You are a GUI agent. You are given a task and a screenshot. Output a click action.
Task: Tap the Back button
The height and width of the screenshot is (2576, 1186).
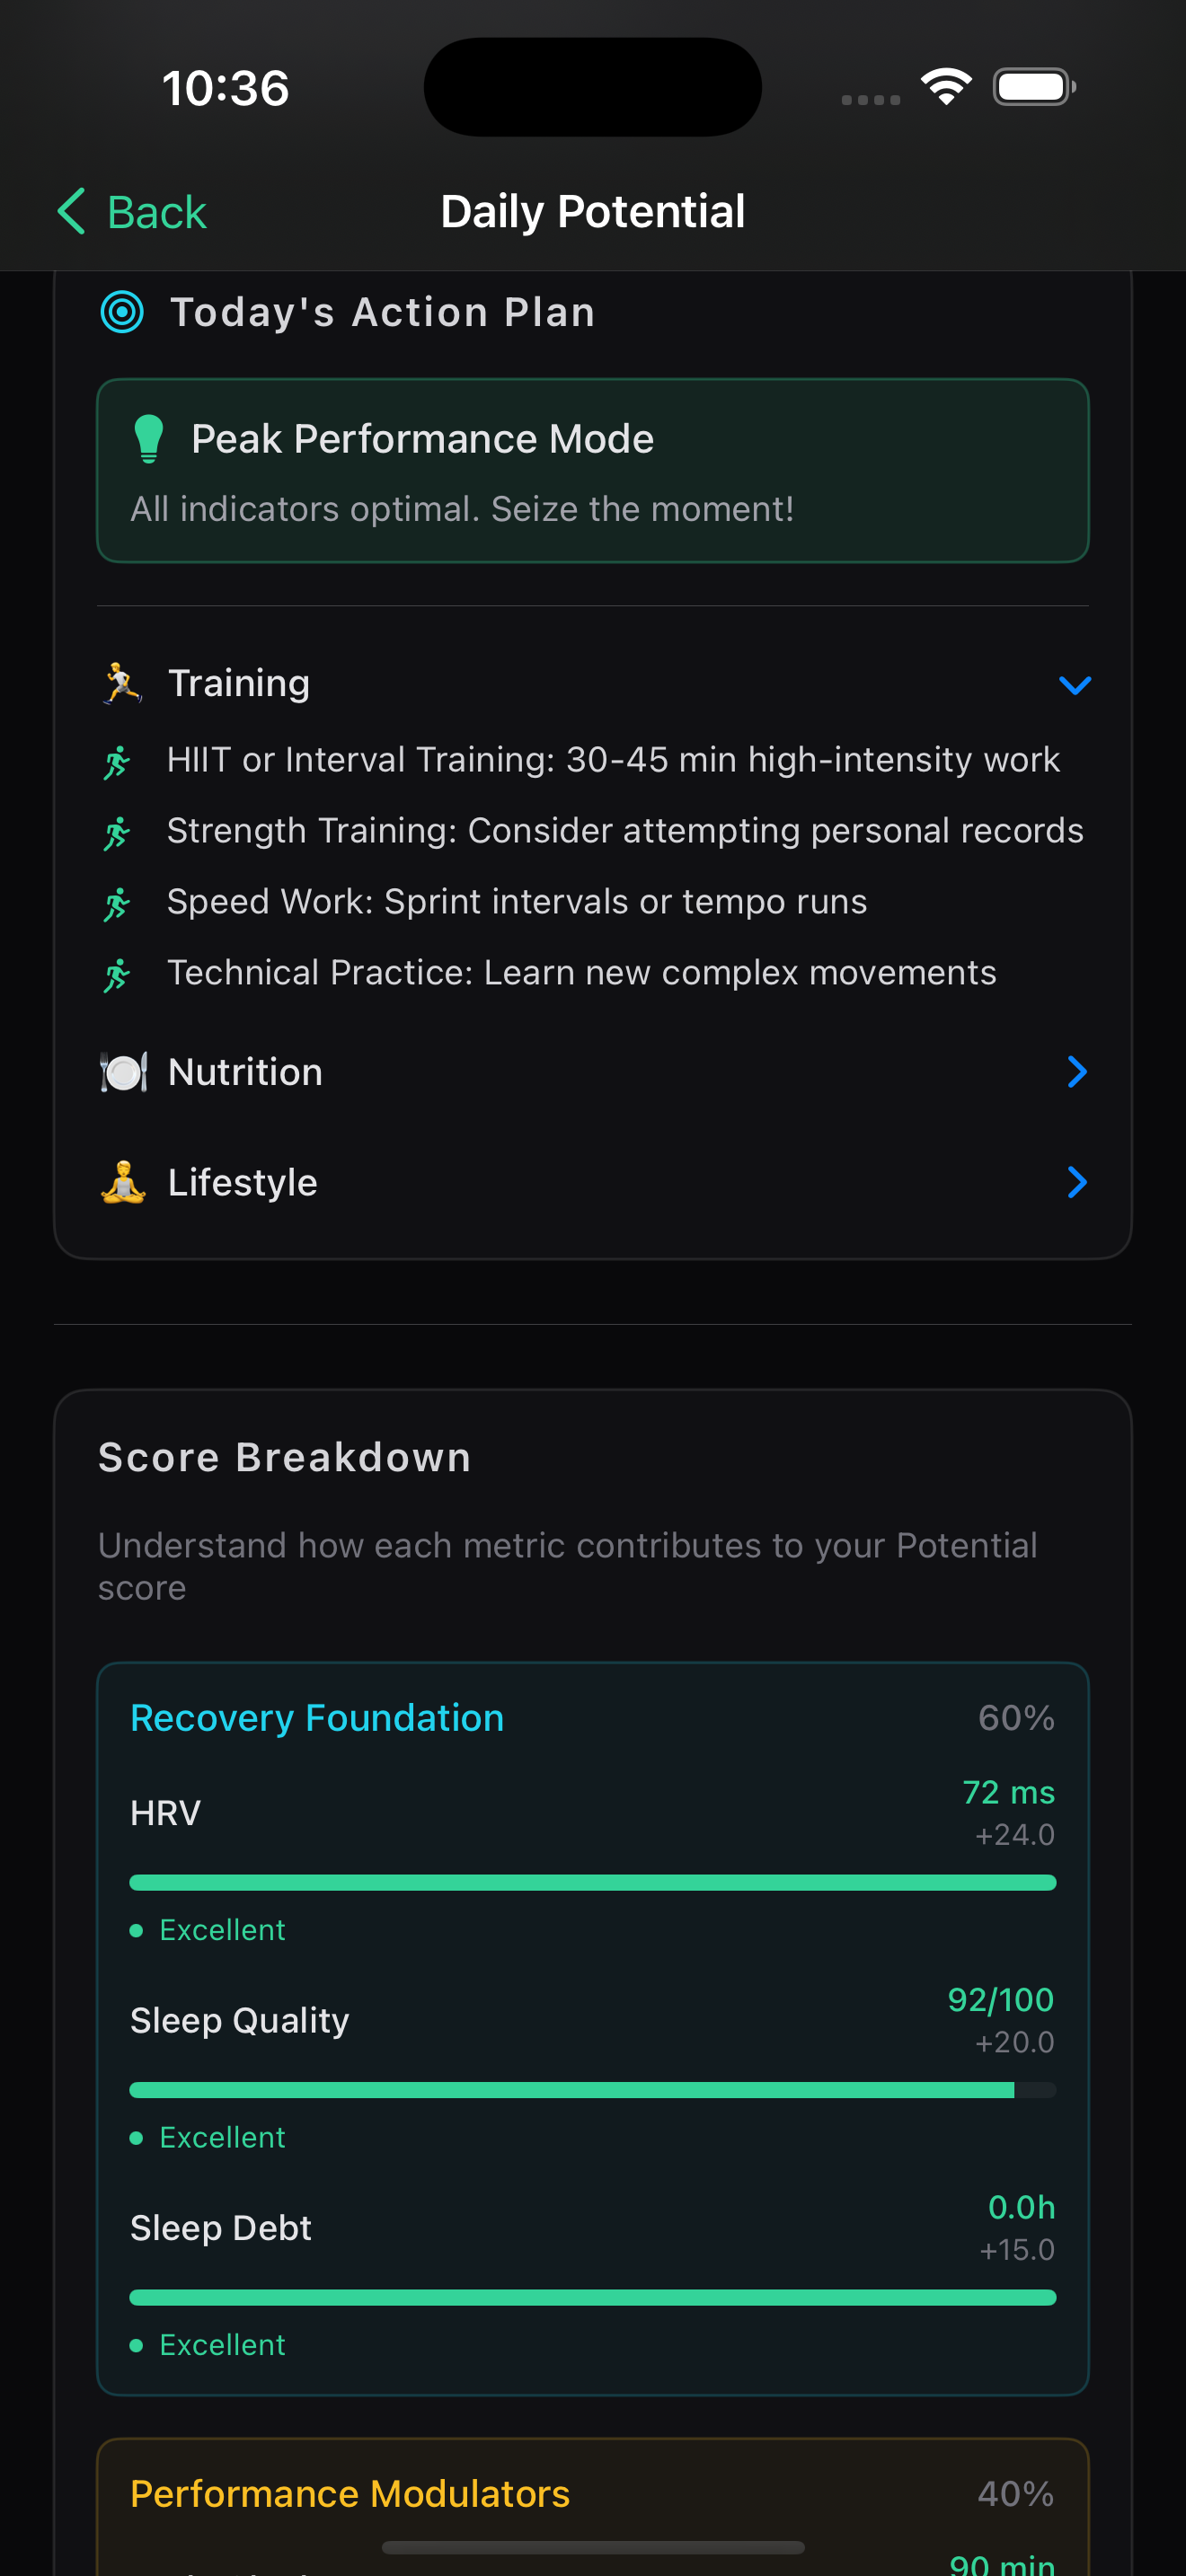(131, 211)
